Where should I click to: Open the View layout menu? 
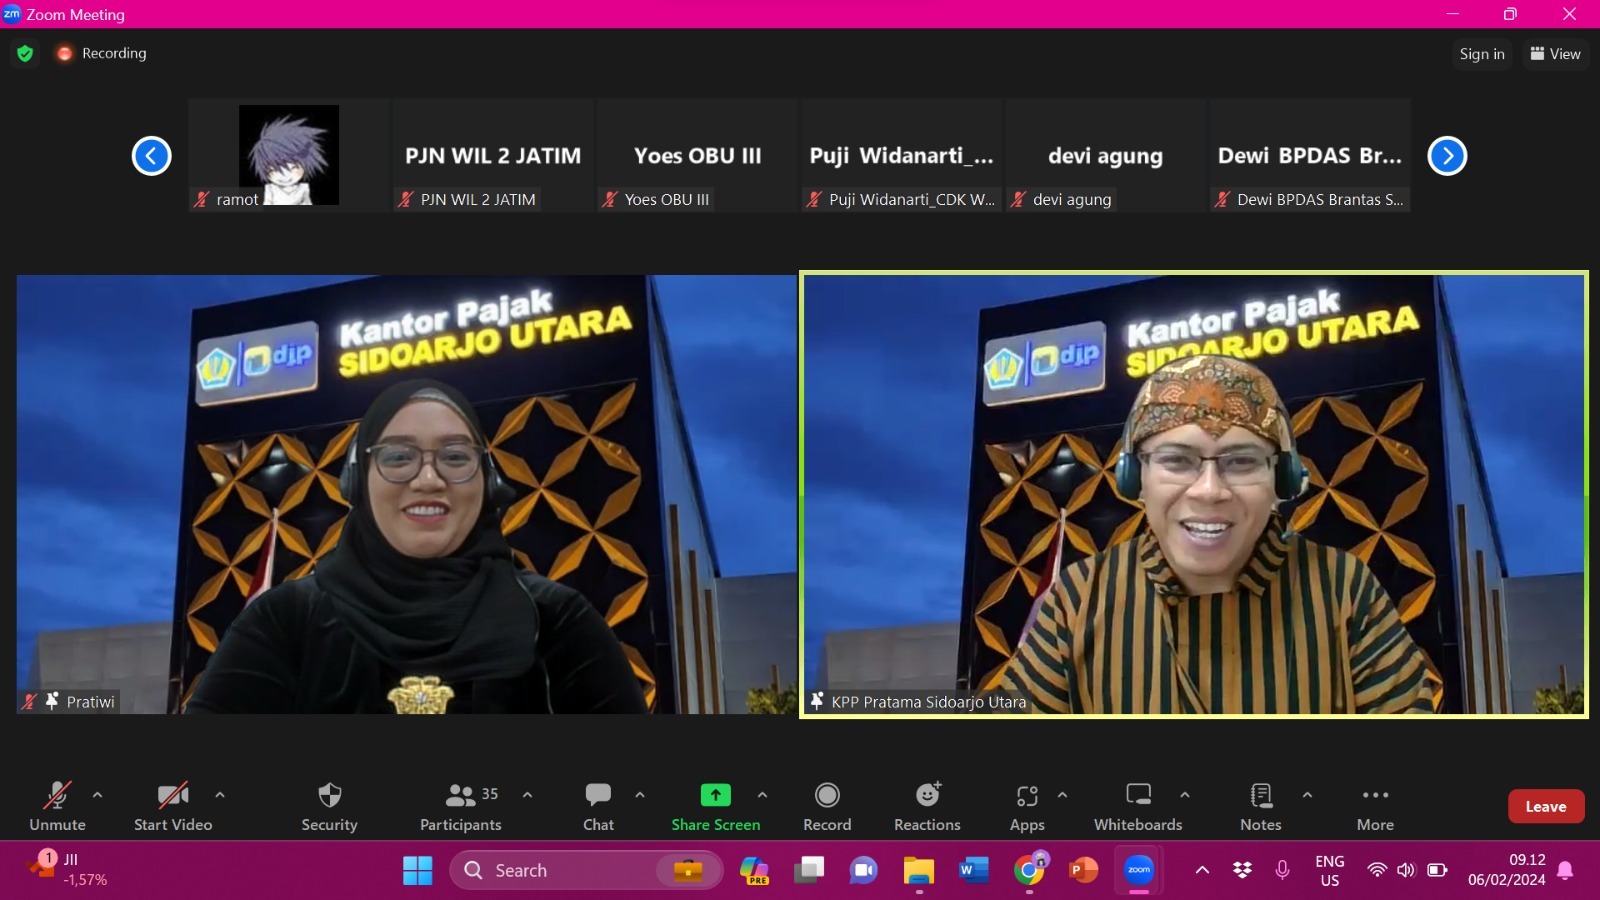click(1555, 54)
